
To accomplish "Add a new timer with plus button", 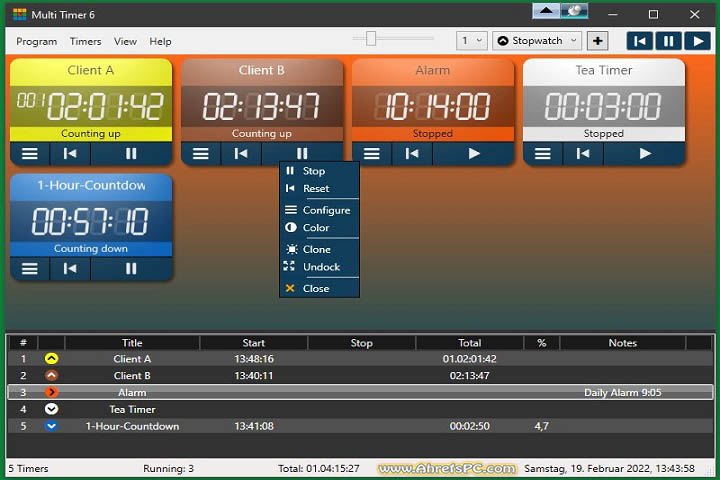I will pos(597,41).
